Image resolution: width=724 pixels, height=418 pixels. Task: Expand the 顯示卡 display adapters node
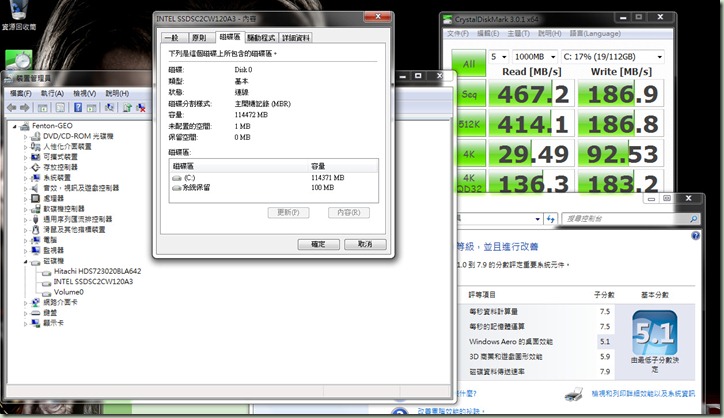coord(25,323)
